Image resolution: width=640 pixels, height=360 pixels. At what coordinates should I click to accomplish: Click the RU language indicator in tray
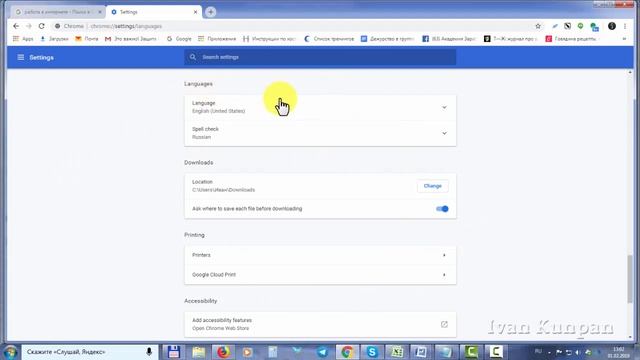tap(538, 351)
